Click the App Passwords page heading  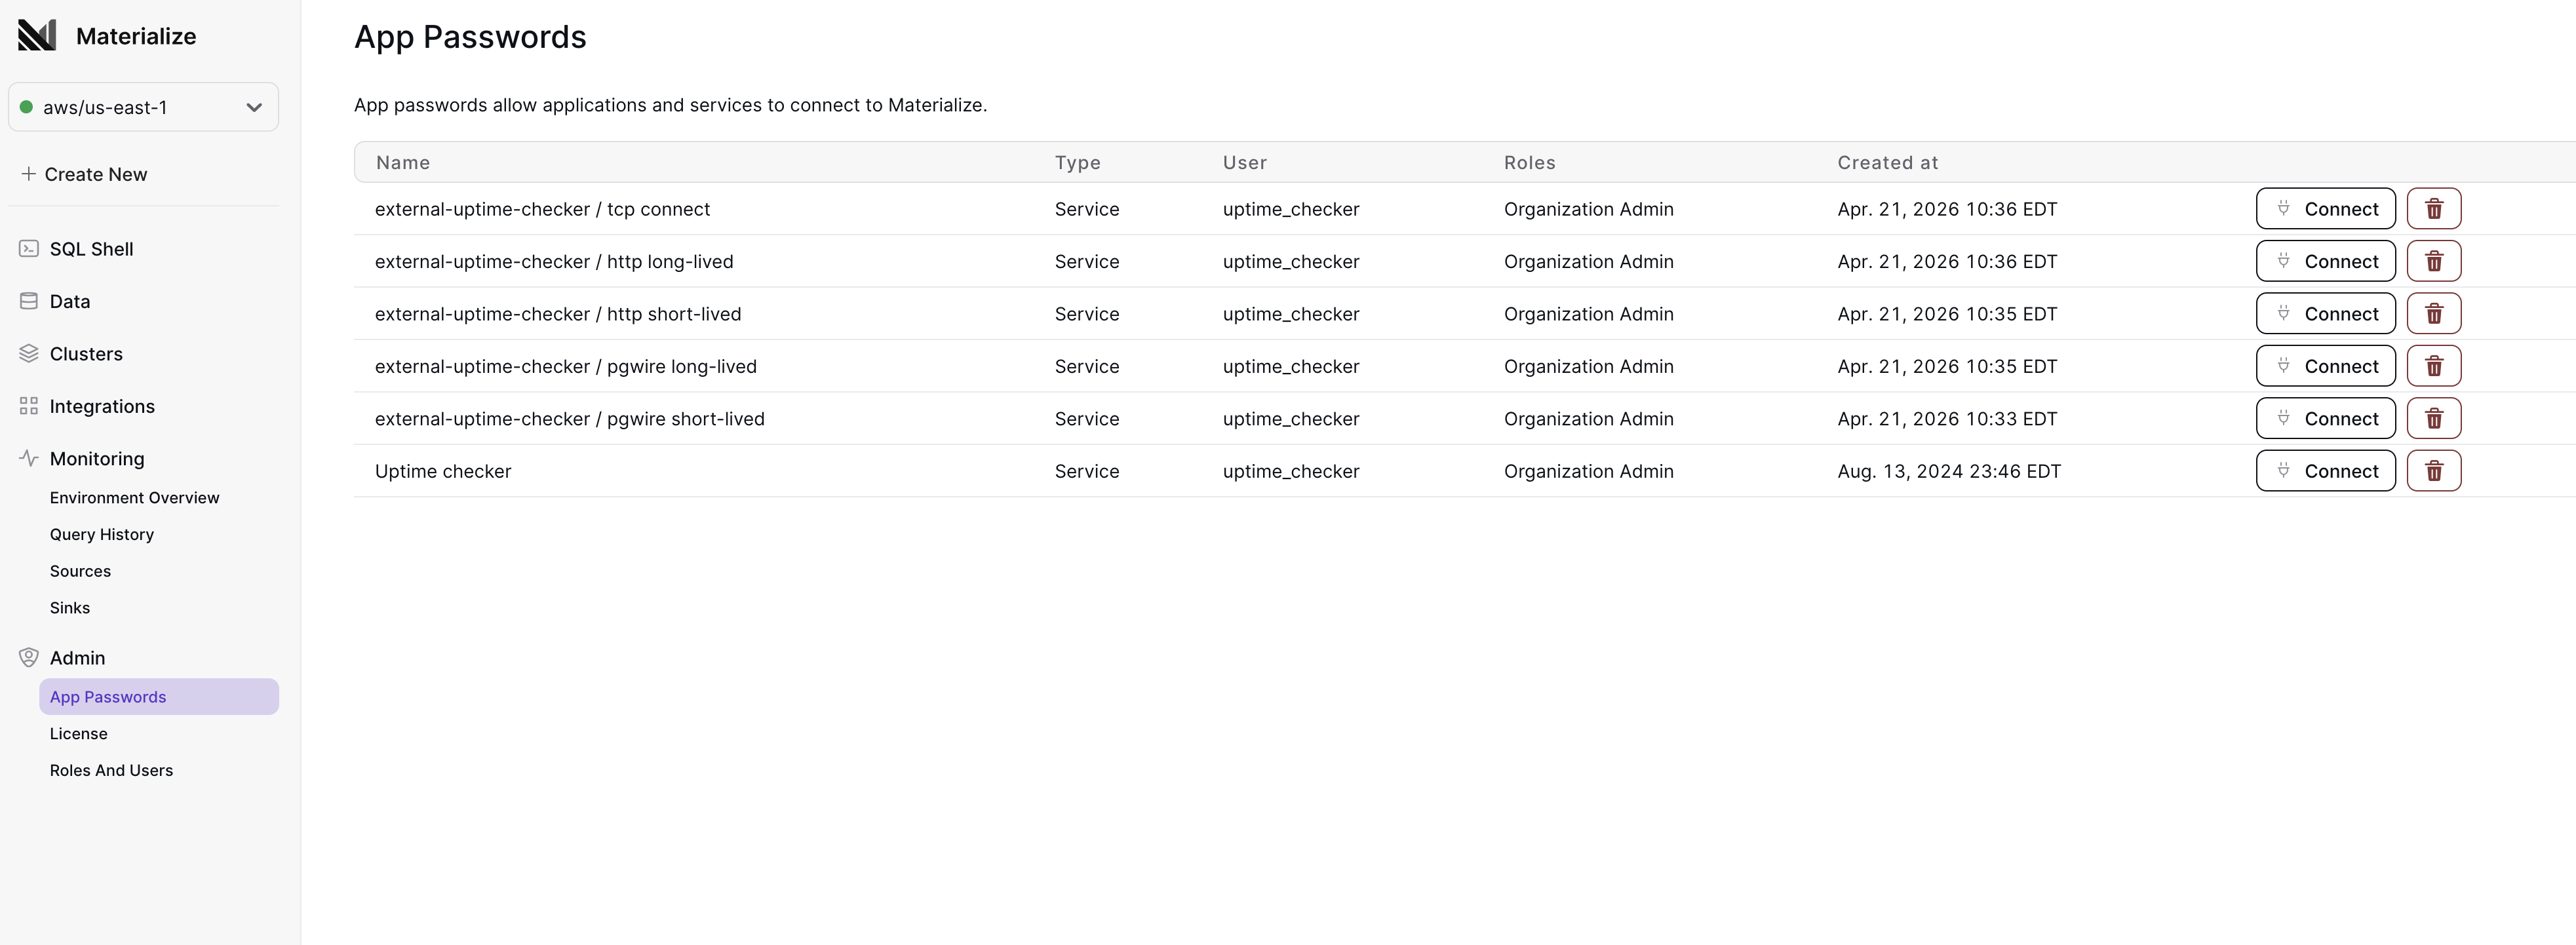pos(470,37)
